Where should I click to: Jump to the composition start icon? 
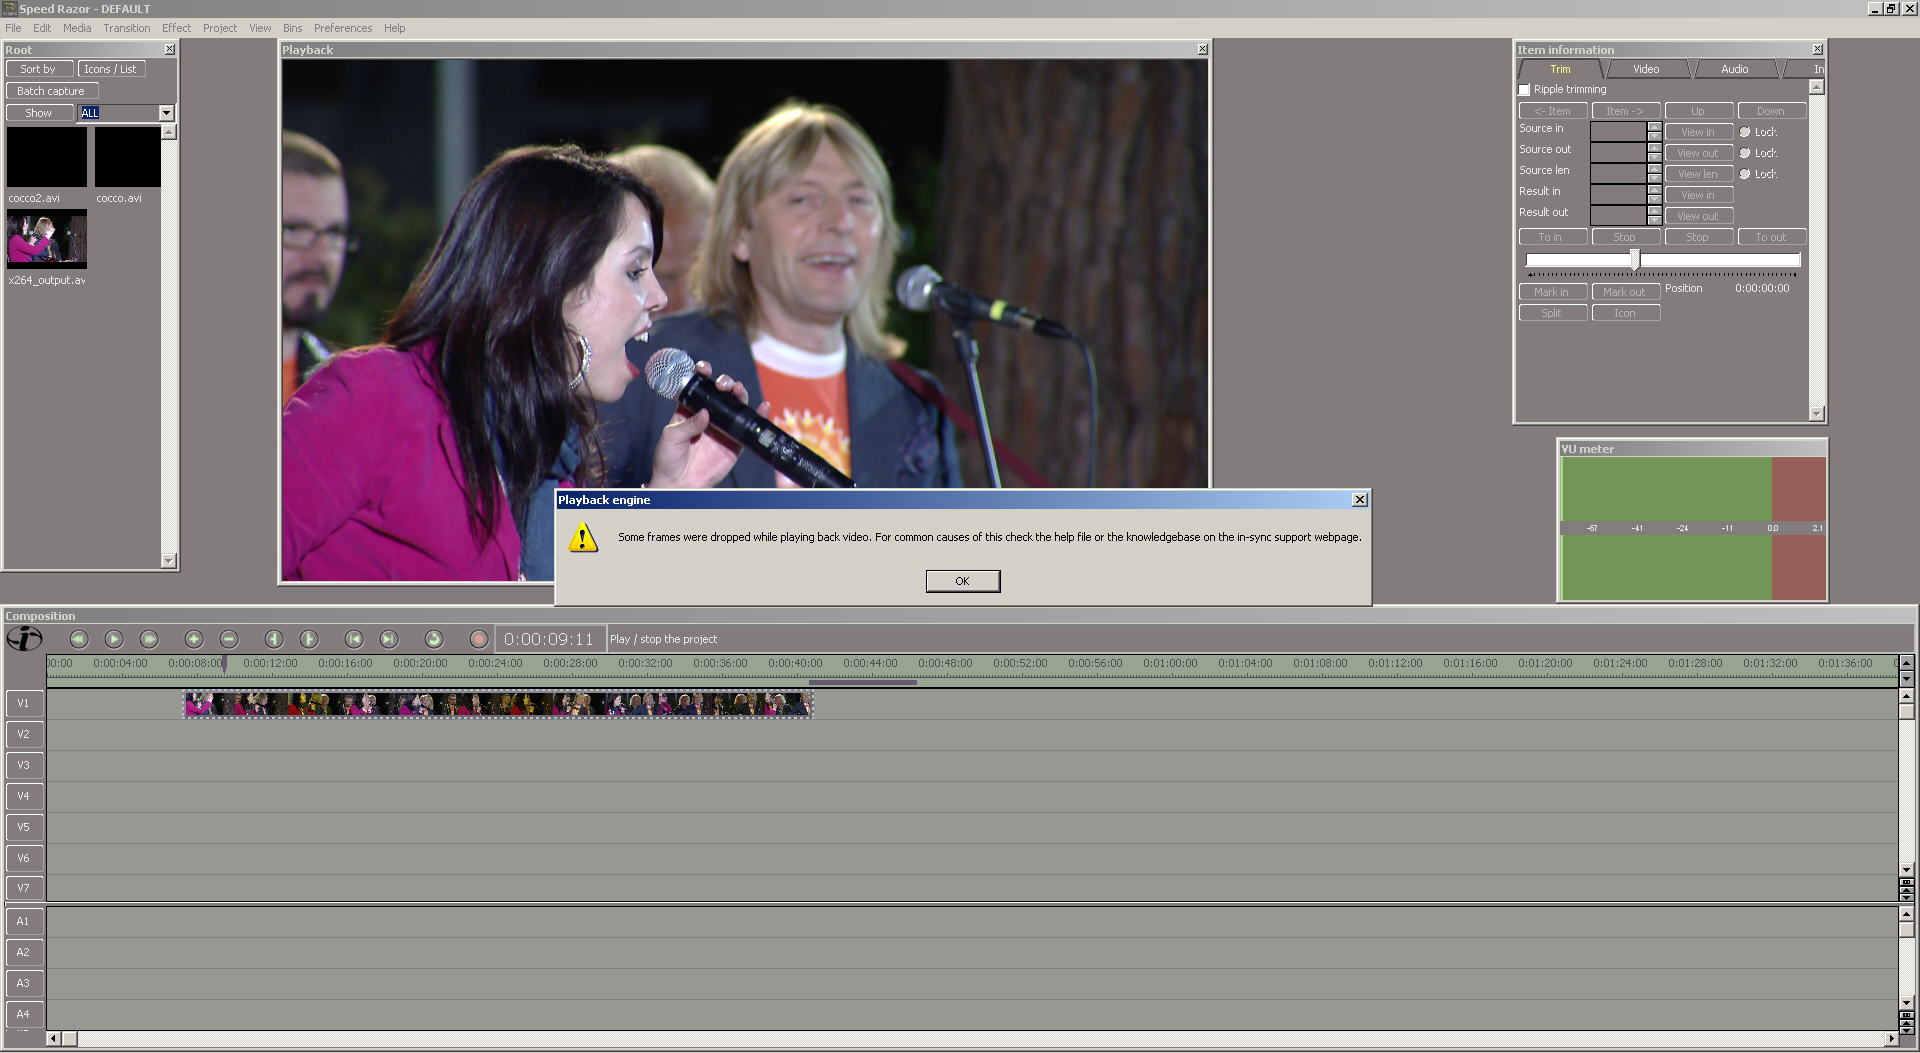(354, 639)
